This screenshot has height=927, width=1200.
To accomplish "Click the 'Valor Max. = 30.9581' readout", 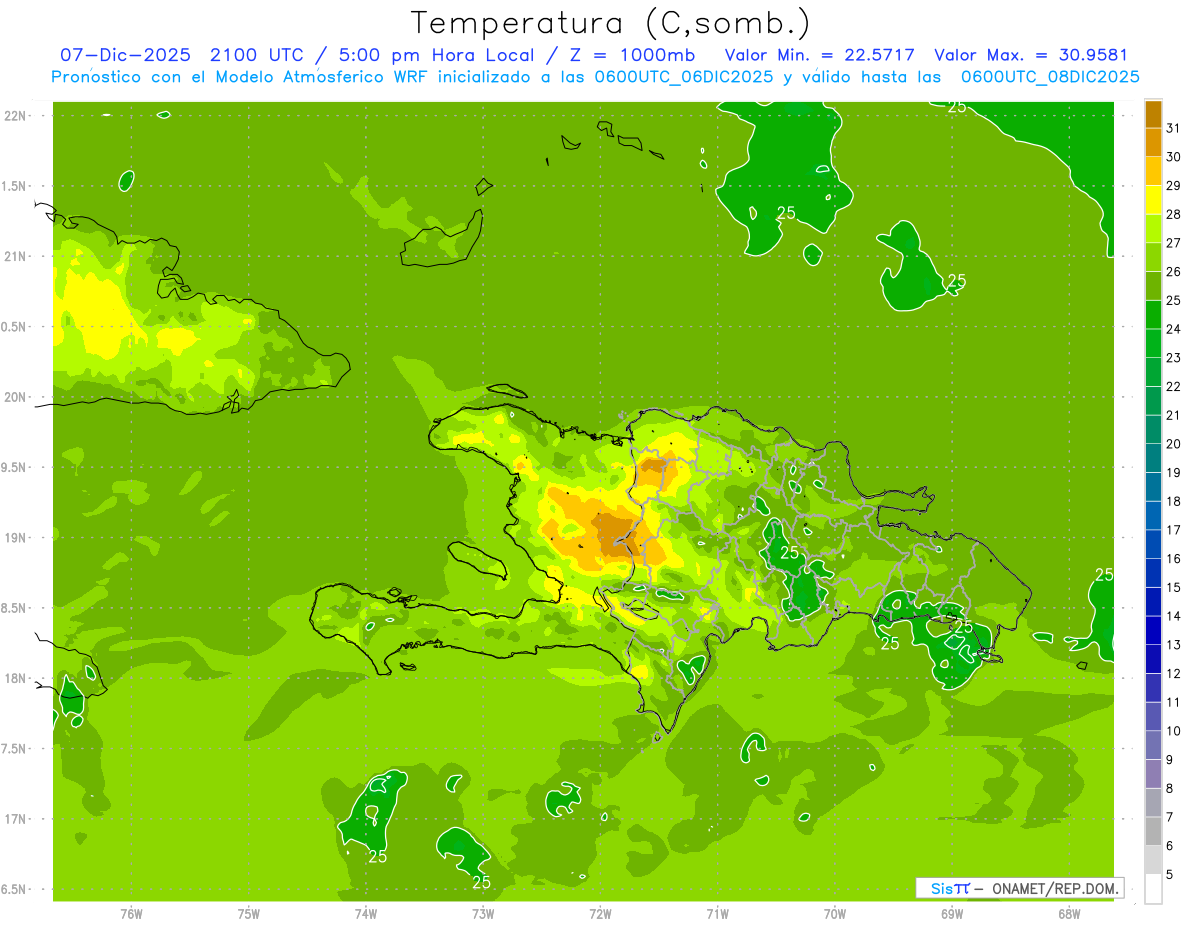I will click(x=1030, y=55).
